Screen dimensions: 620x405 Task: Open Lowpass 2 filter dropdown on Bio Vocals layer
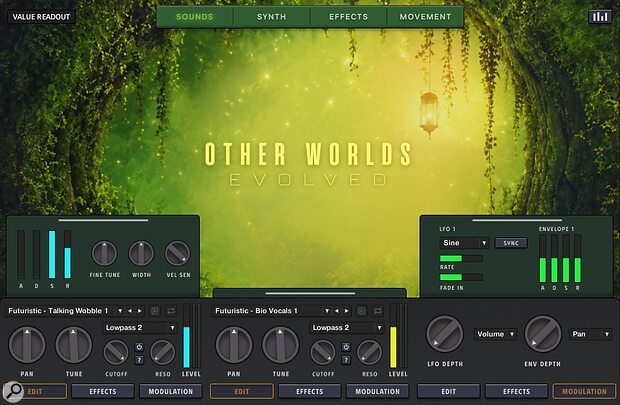pos(347,328)
